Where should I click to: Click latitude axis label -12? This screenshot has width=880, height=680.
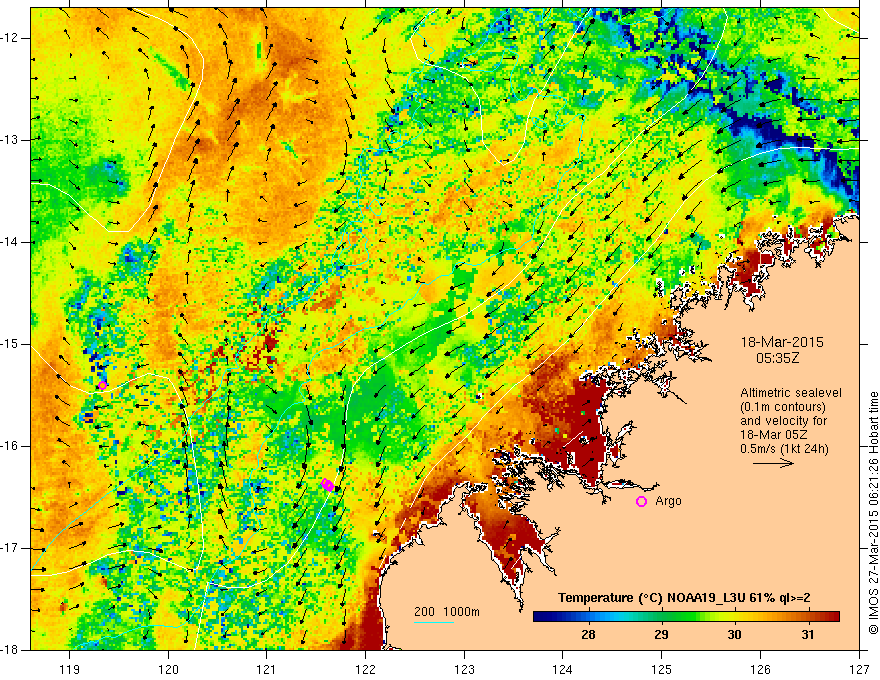point(11,38)
